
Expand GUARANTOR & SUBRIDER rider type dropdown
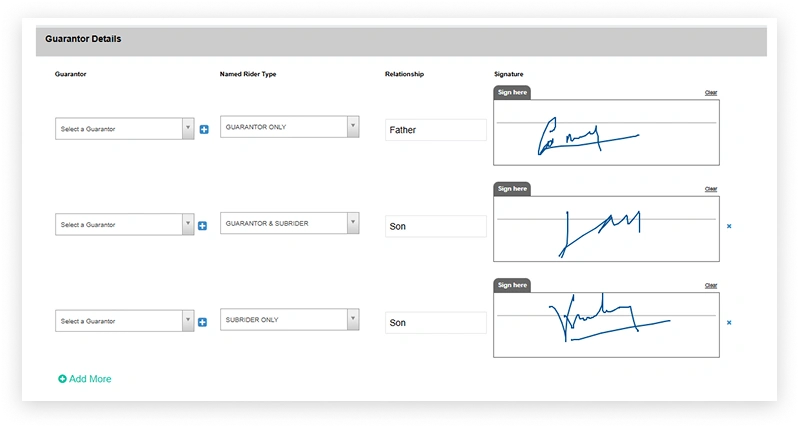tap(289, 223)
